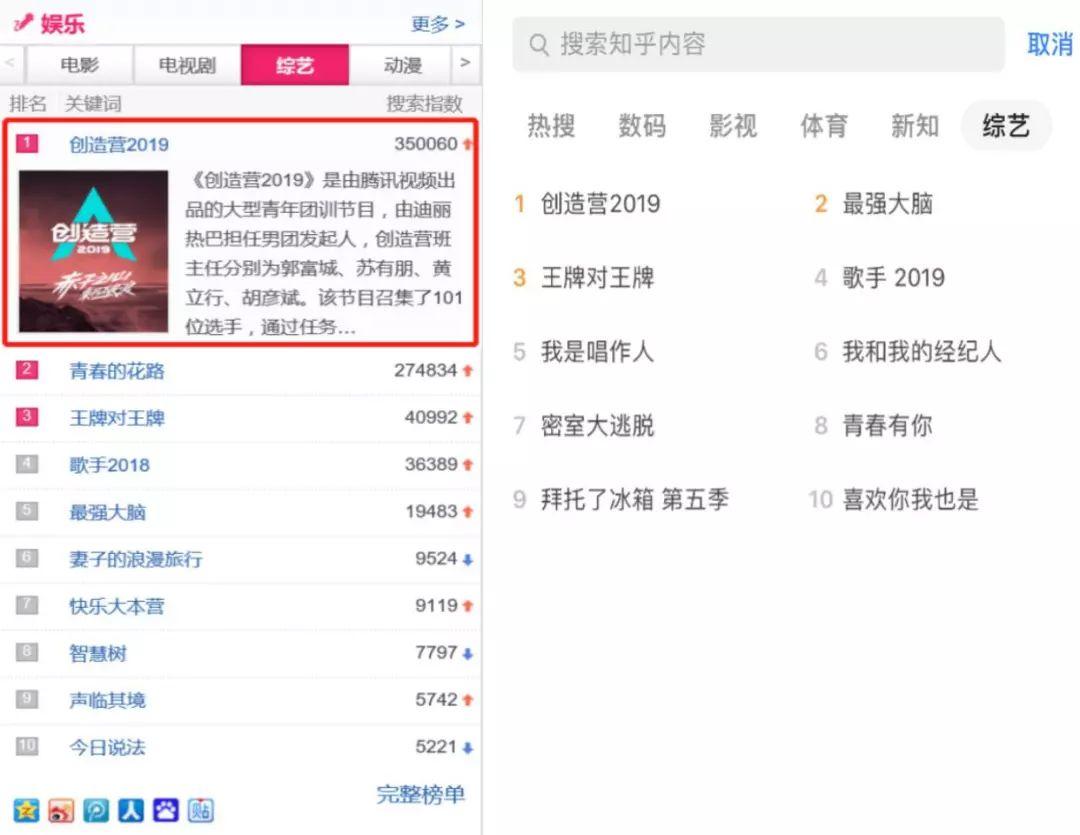Open the 新知 tab in Zhihu search

click(915, 125)
